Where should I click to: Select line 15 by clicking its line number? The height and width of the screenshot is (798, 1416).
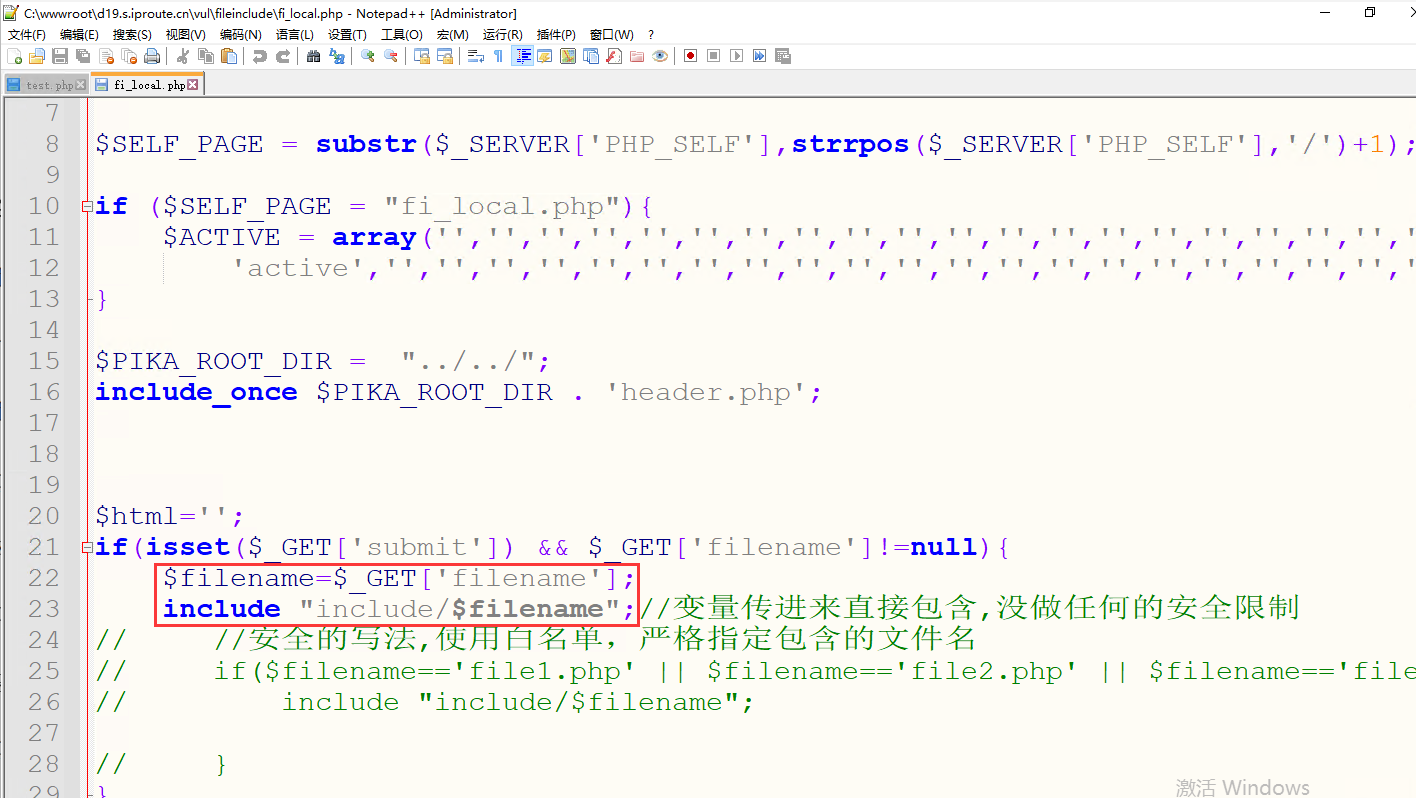click(x=45, y=361)
